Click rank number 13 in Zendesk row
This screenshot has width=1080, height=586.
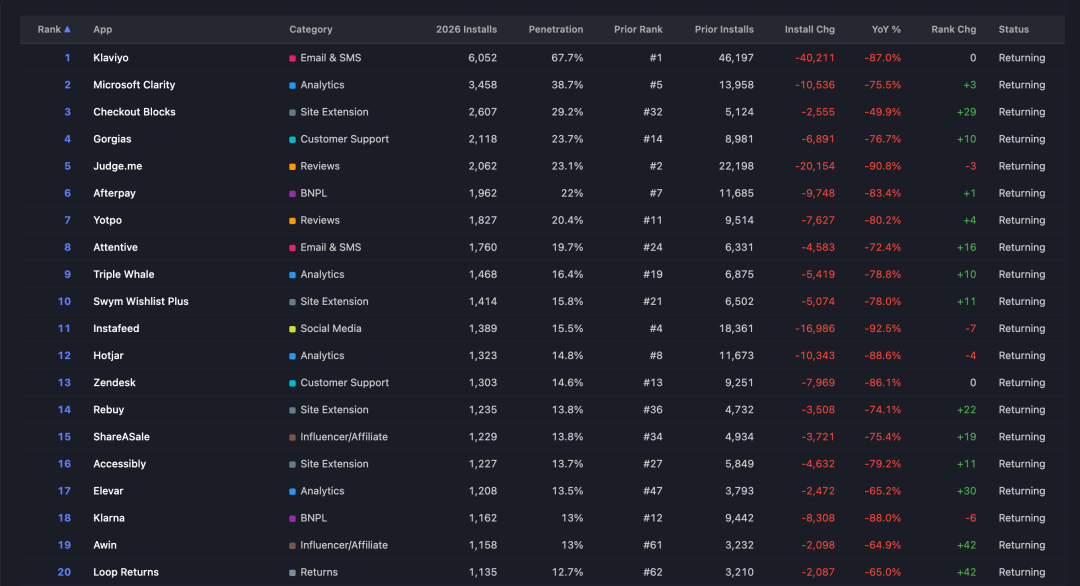pyautogui.click(x=64, y=382)
